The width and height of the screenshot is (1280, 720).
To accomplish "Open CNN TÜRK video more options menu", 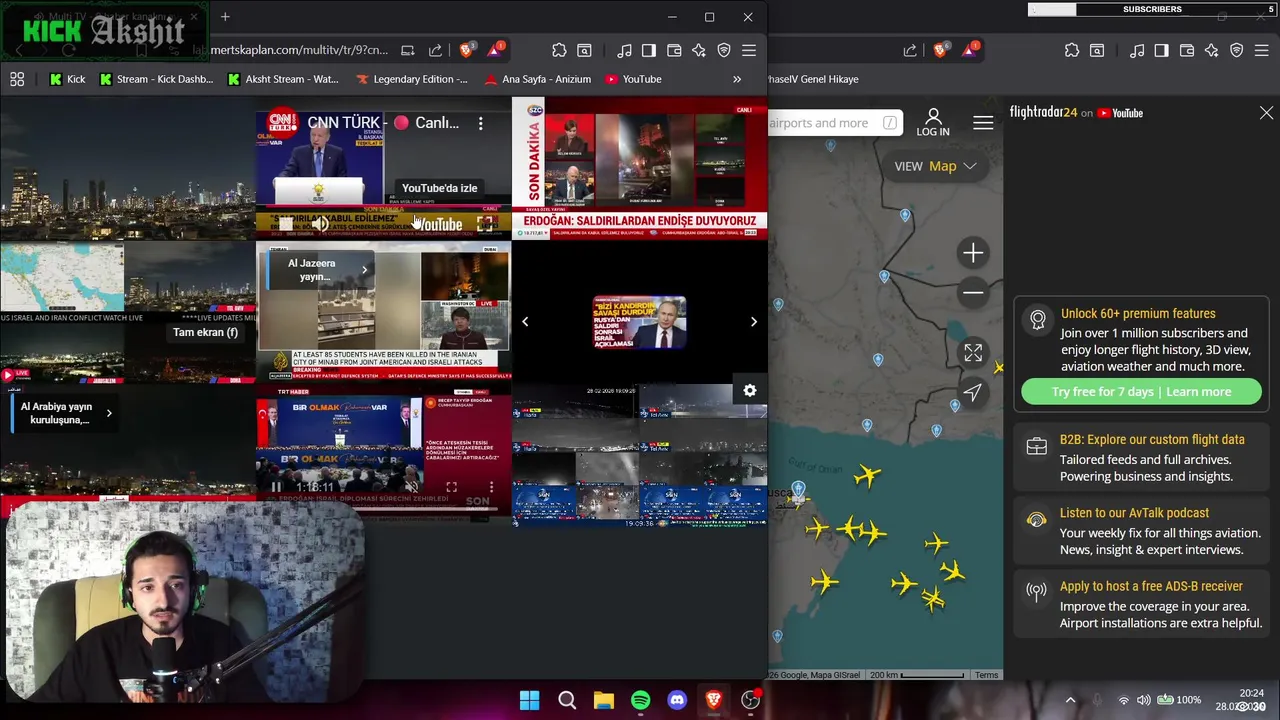I will 480,123.
